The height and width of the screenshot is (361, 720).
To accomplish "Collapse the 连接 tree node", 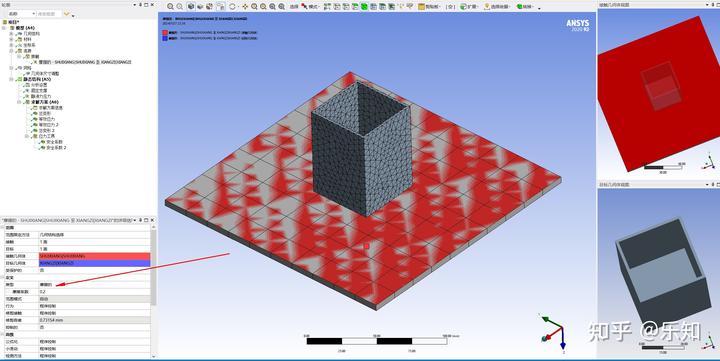I will [11, 51].
